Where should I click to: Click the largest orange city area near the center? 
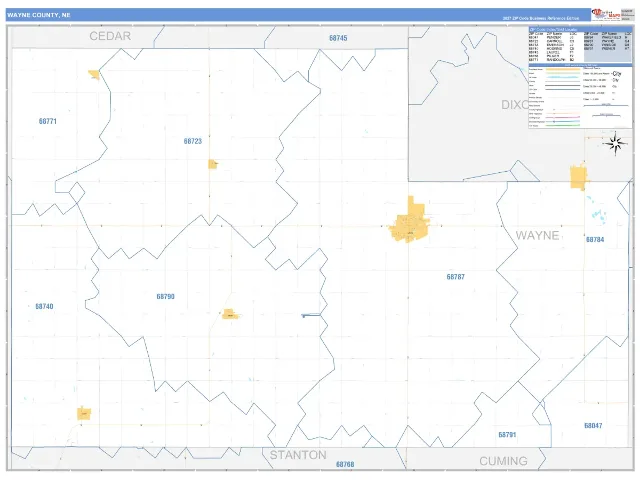coord(409,222)
